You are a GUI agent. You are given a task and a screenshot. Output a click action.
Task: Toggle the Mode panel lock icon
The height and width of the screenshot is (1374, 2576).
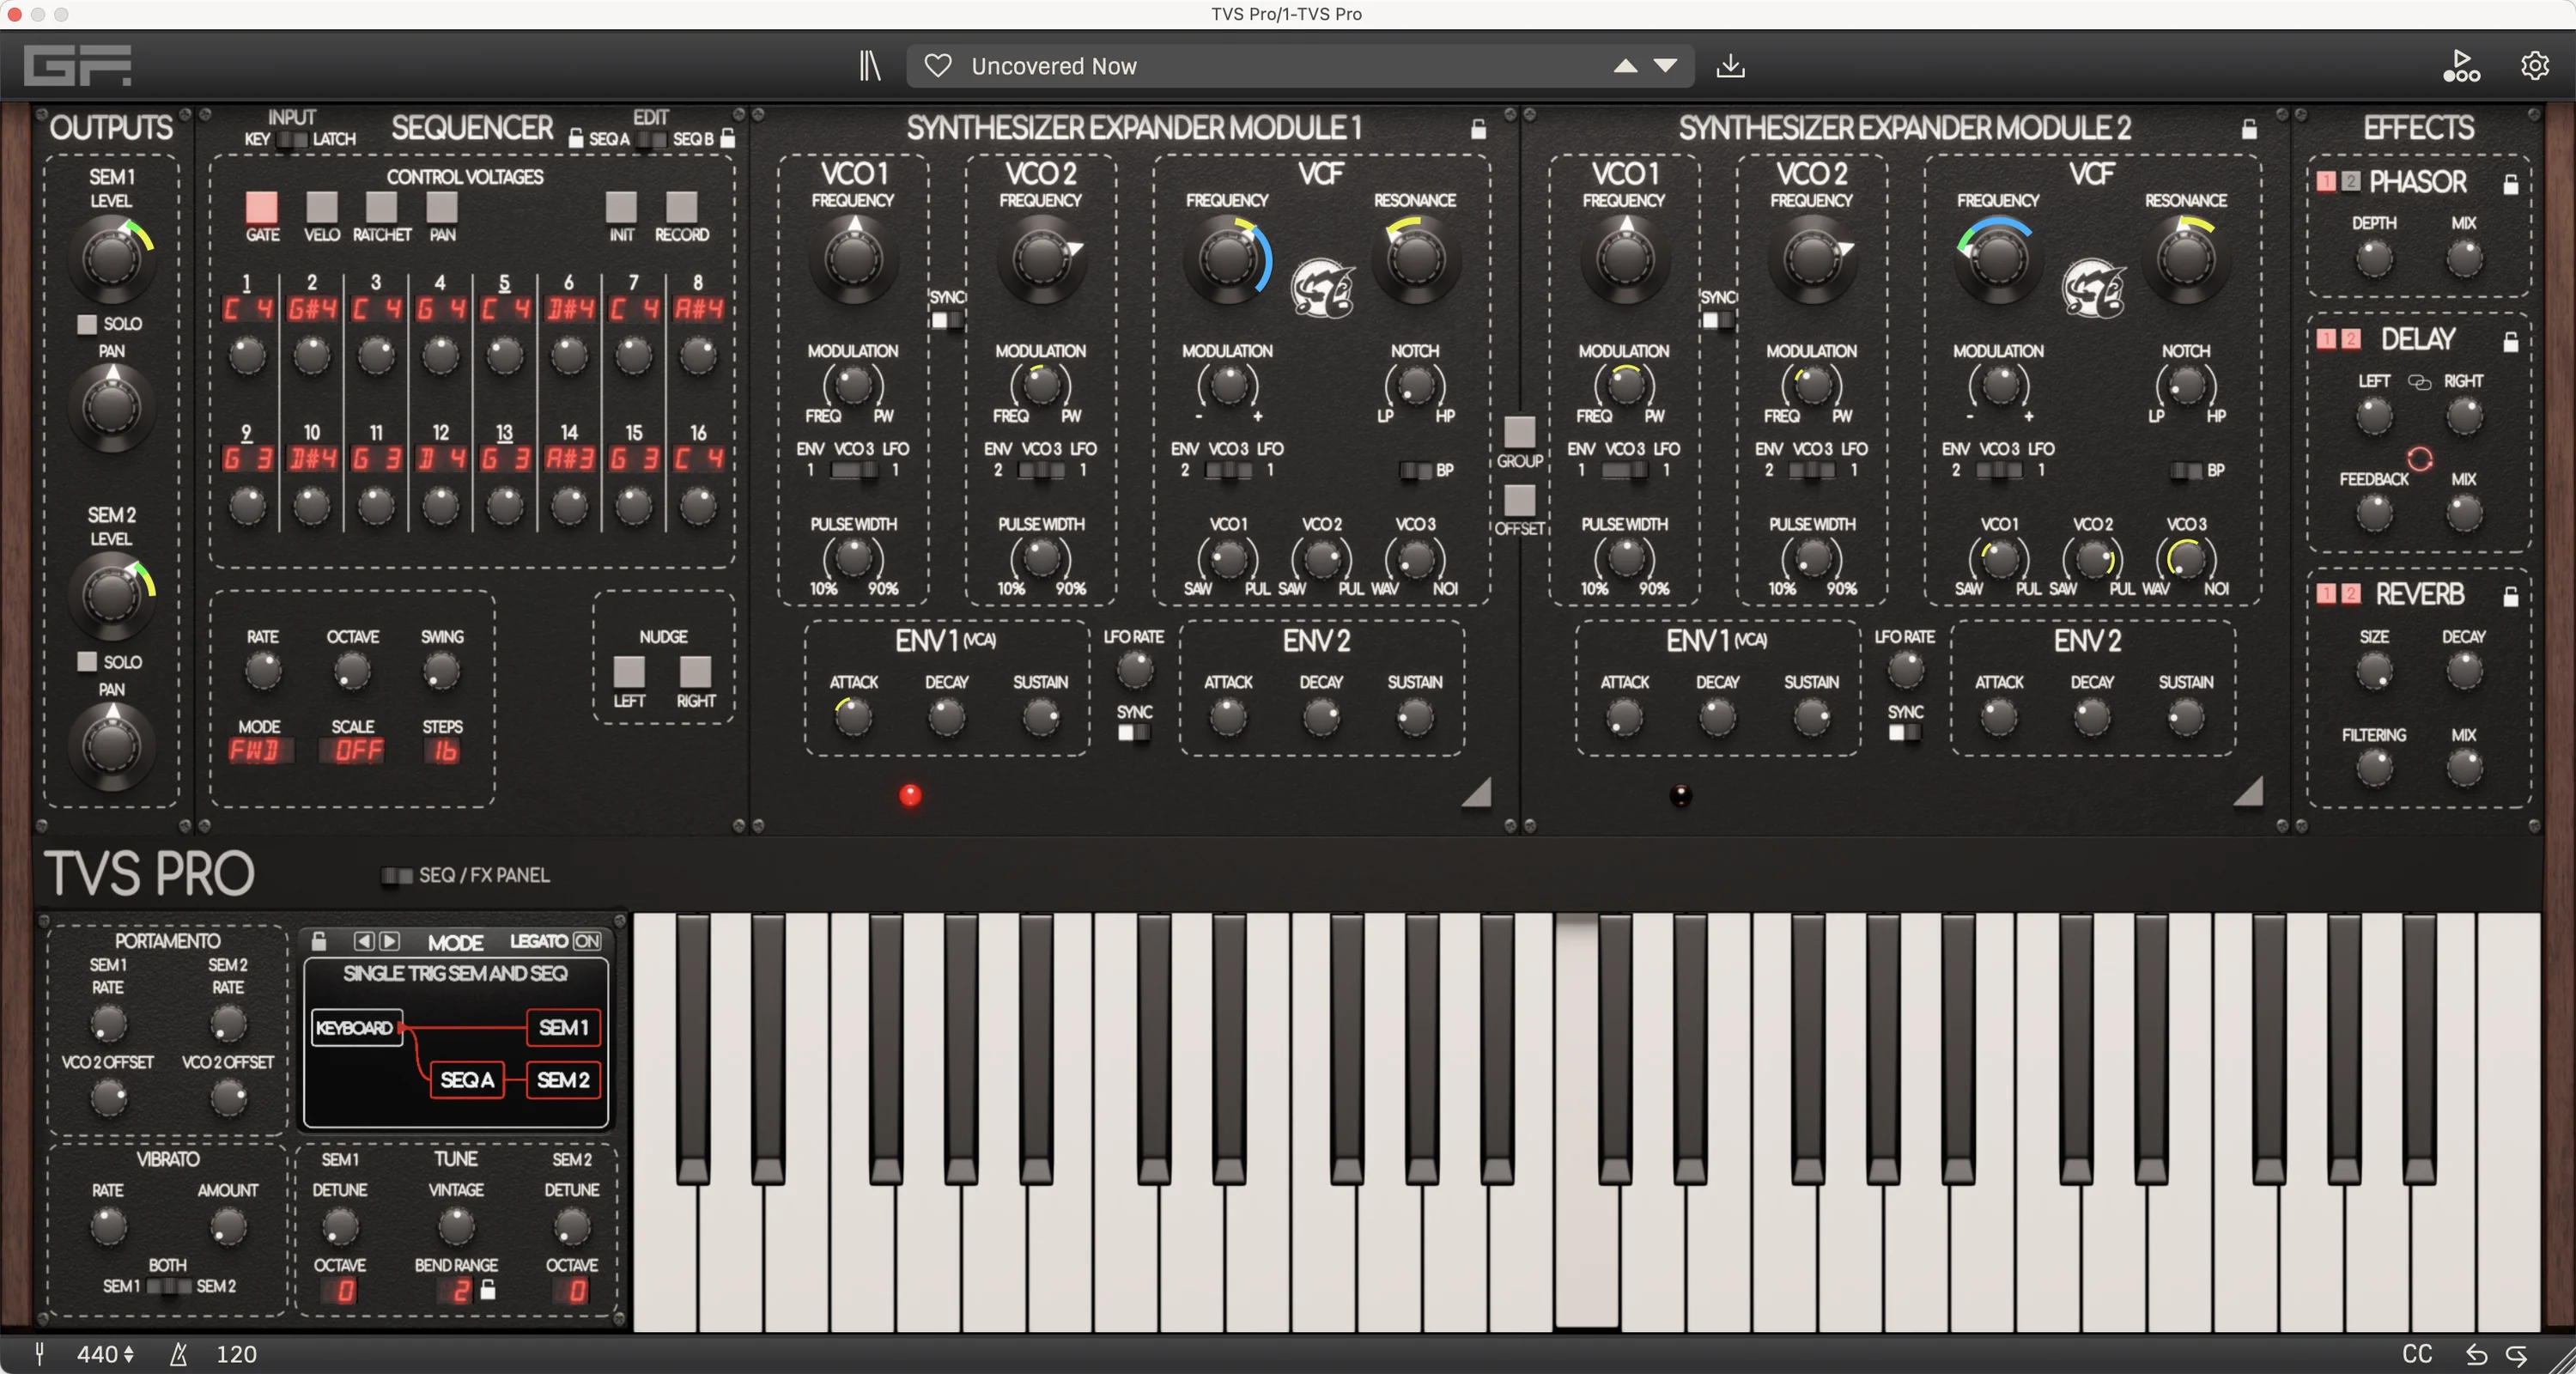319,941
